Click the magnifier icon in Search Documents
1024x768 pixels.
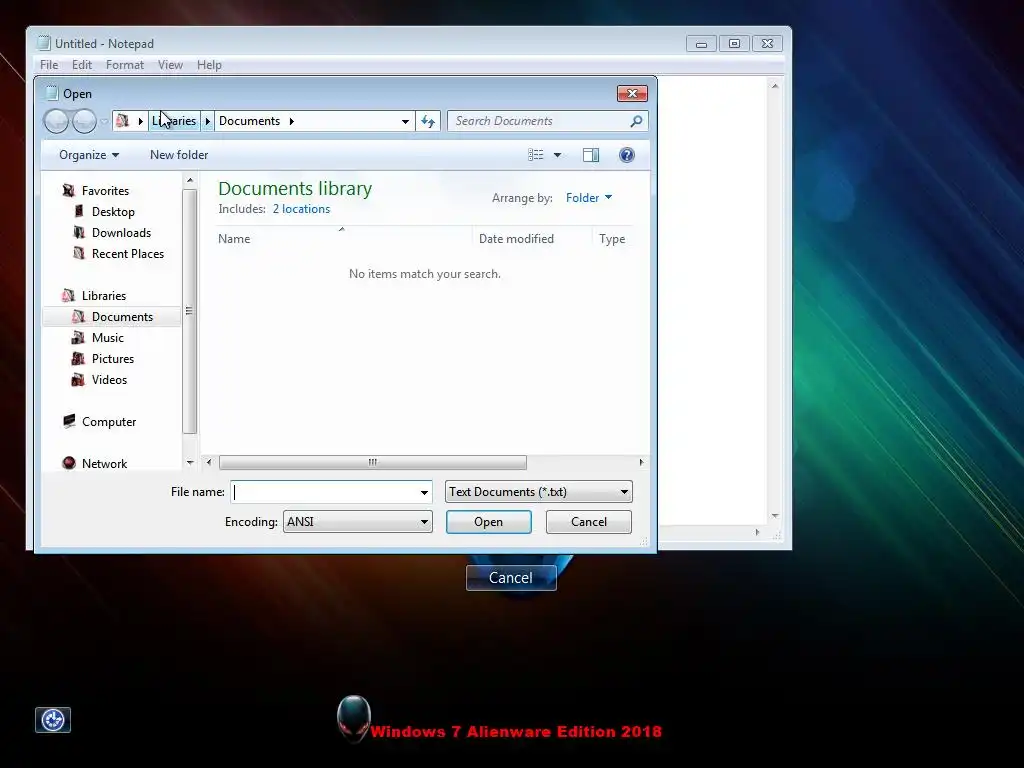coord(636,121)
